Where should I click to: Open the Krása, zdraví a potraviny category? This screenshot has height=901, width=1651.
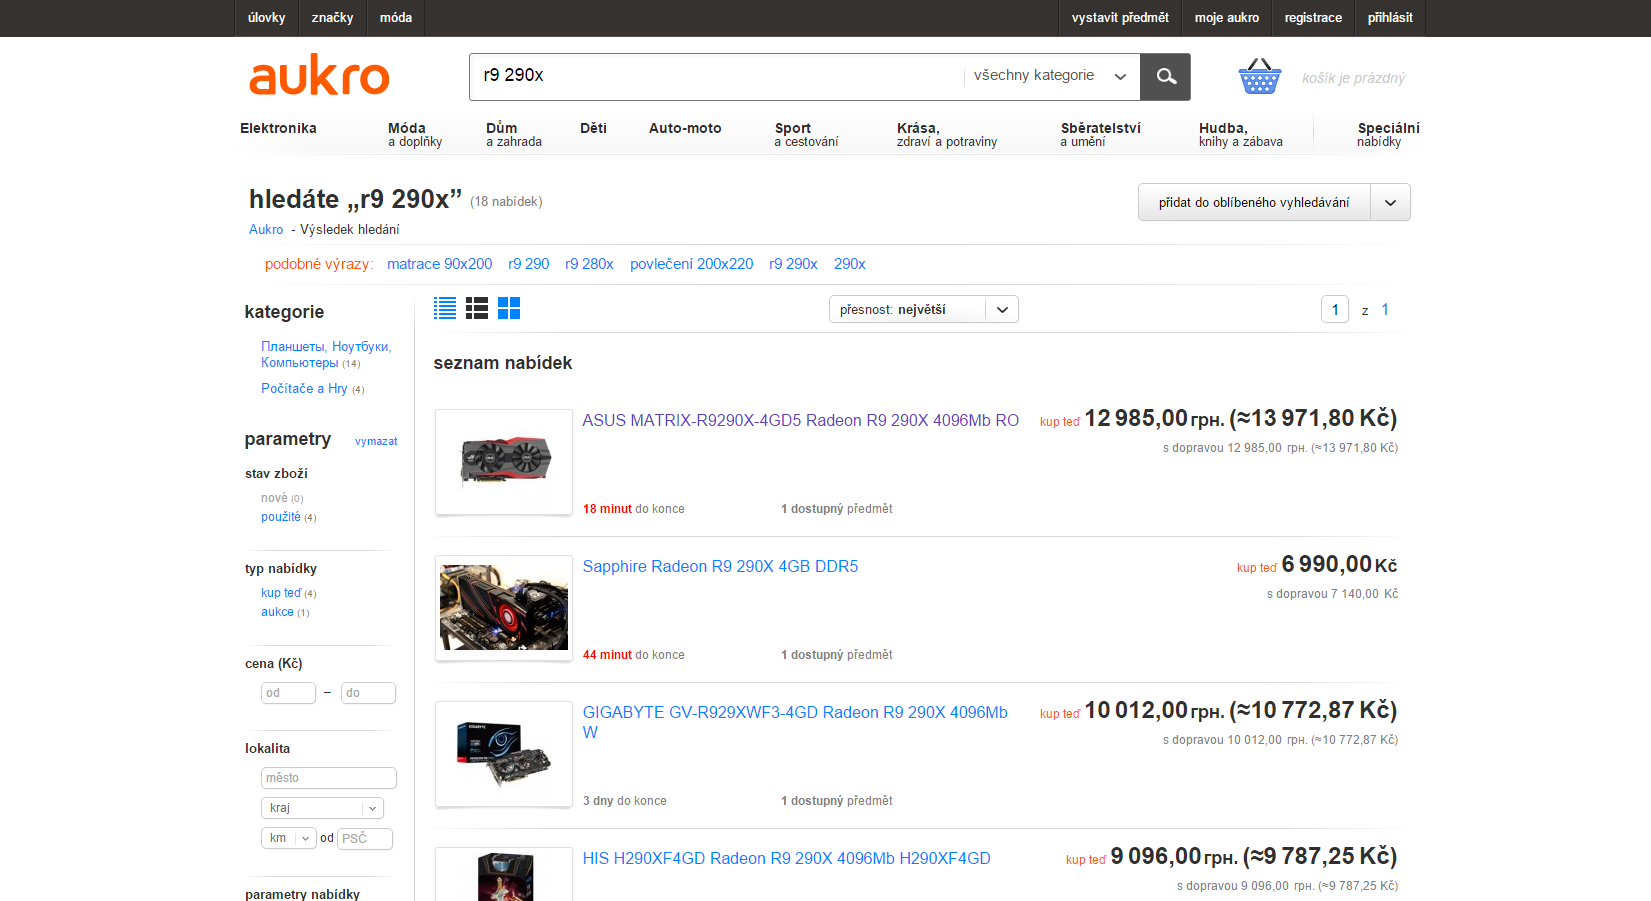947,135
